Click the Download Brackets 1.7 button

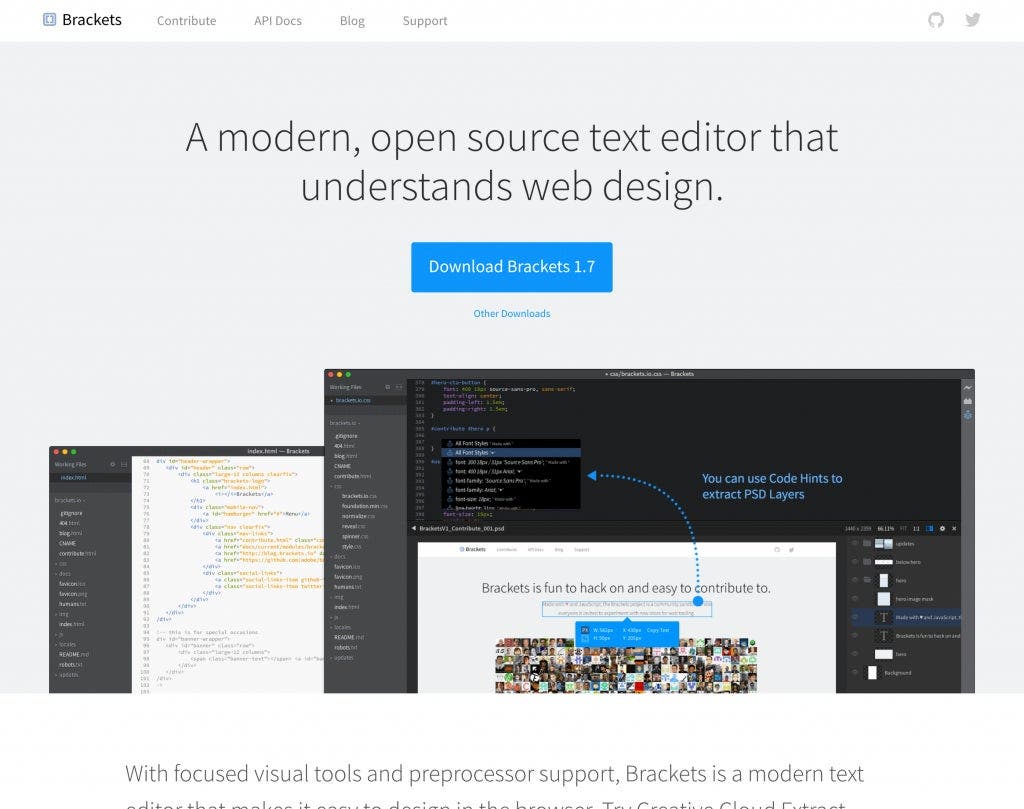point(511,267)
